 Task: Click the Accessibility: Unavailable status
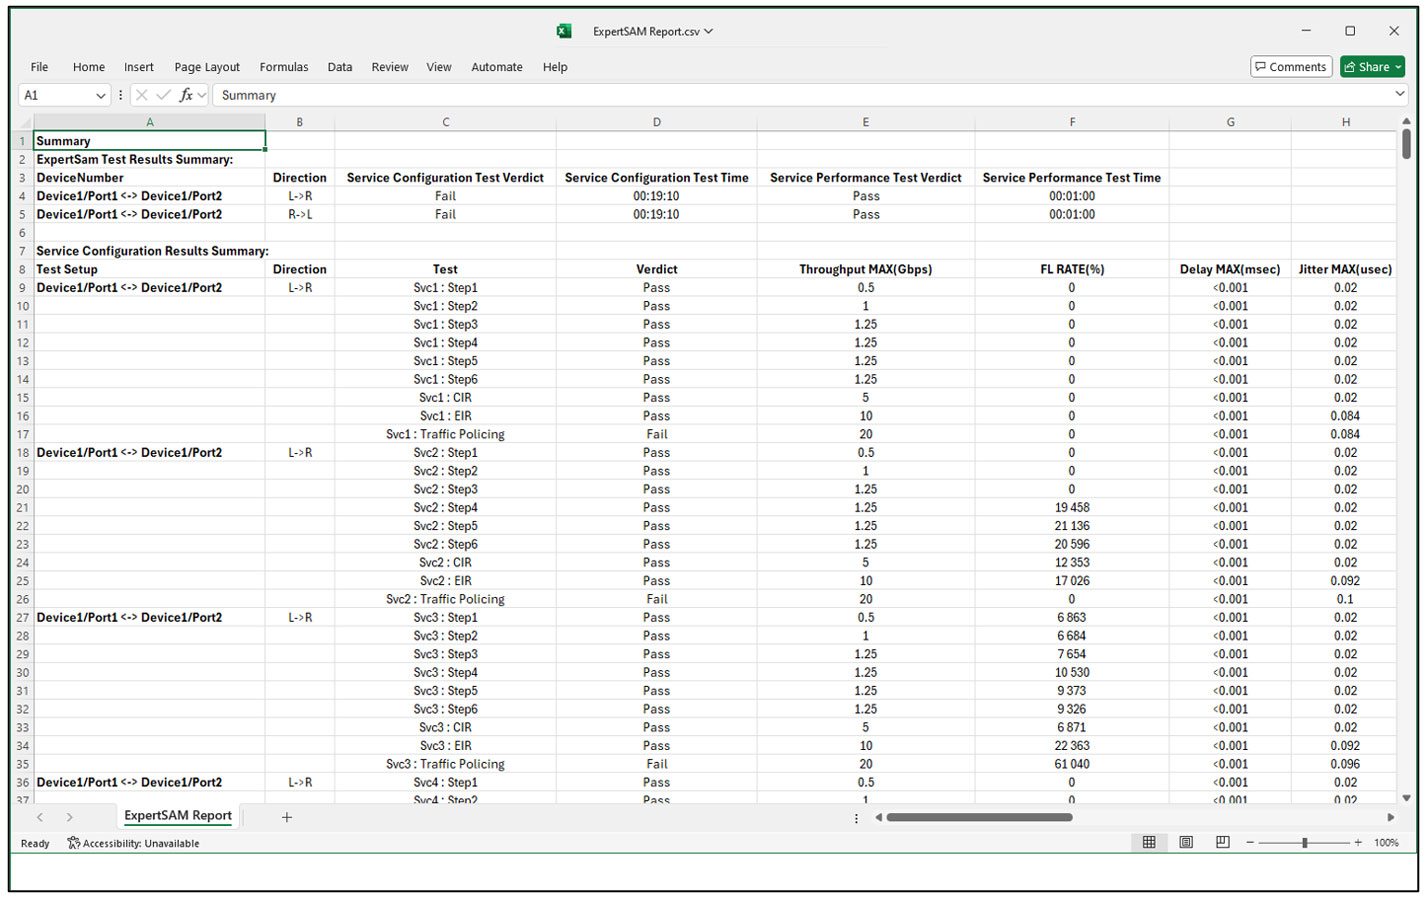[133, 843]
